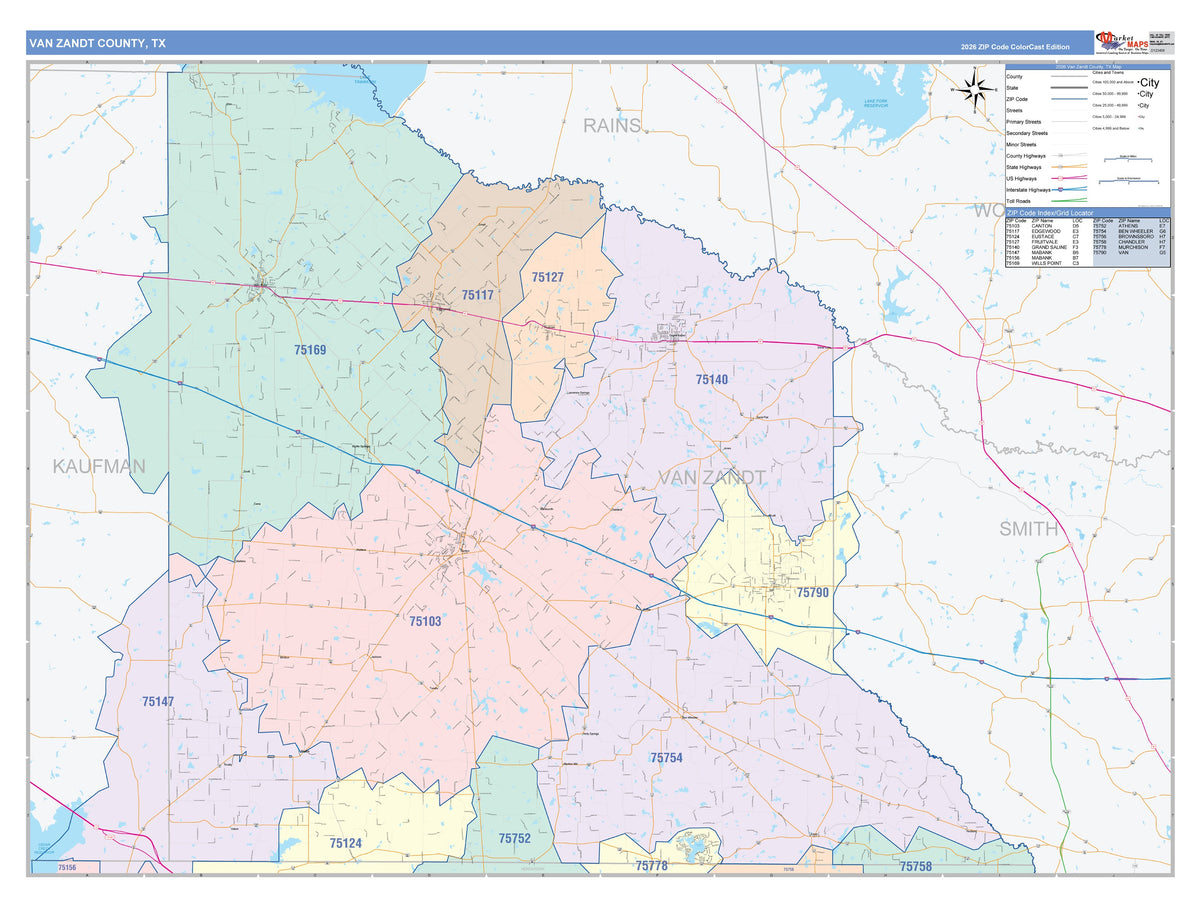Click the County Highways marker symbol in legend
1200x908 pixels.
click(1060, 155)
